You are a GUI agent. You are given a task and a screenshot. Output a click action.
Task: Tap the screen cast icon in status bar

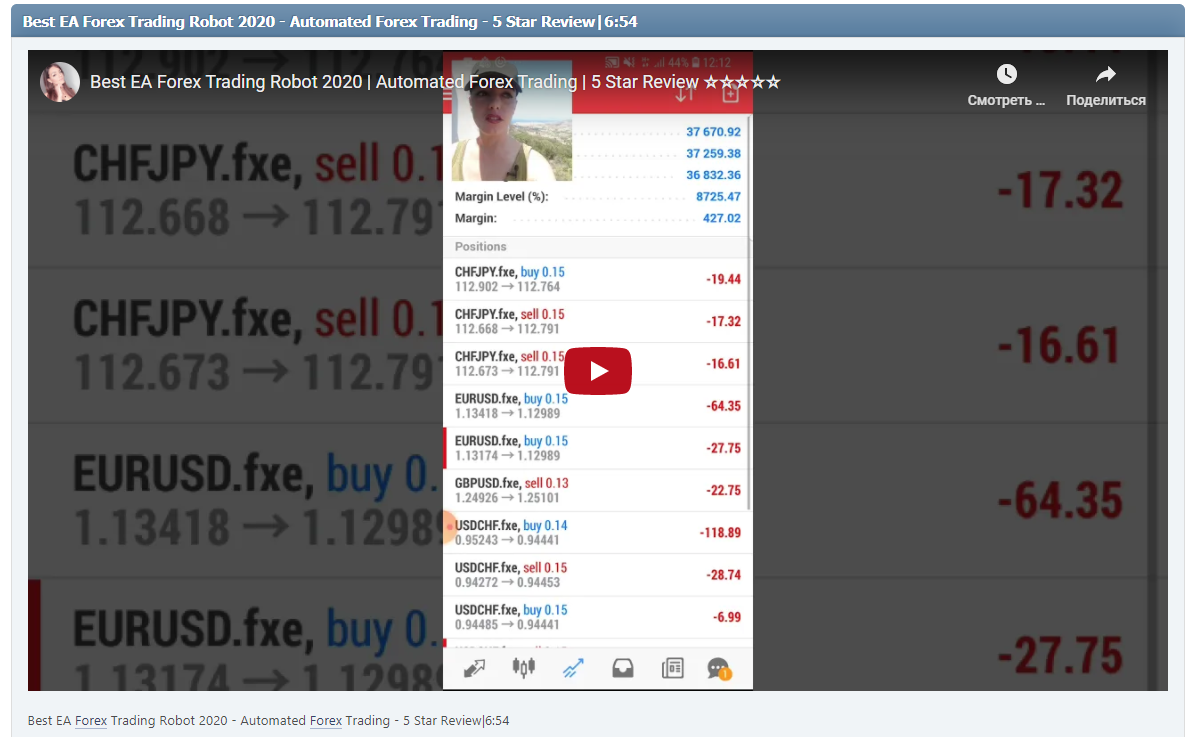(x=611, y=60)
